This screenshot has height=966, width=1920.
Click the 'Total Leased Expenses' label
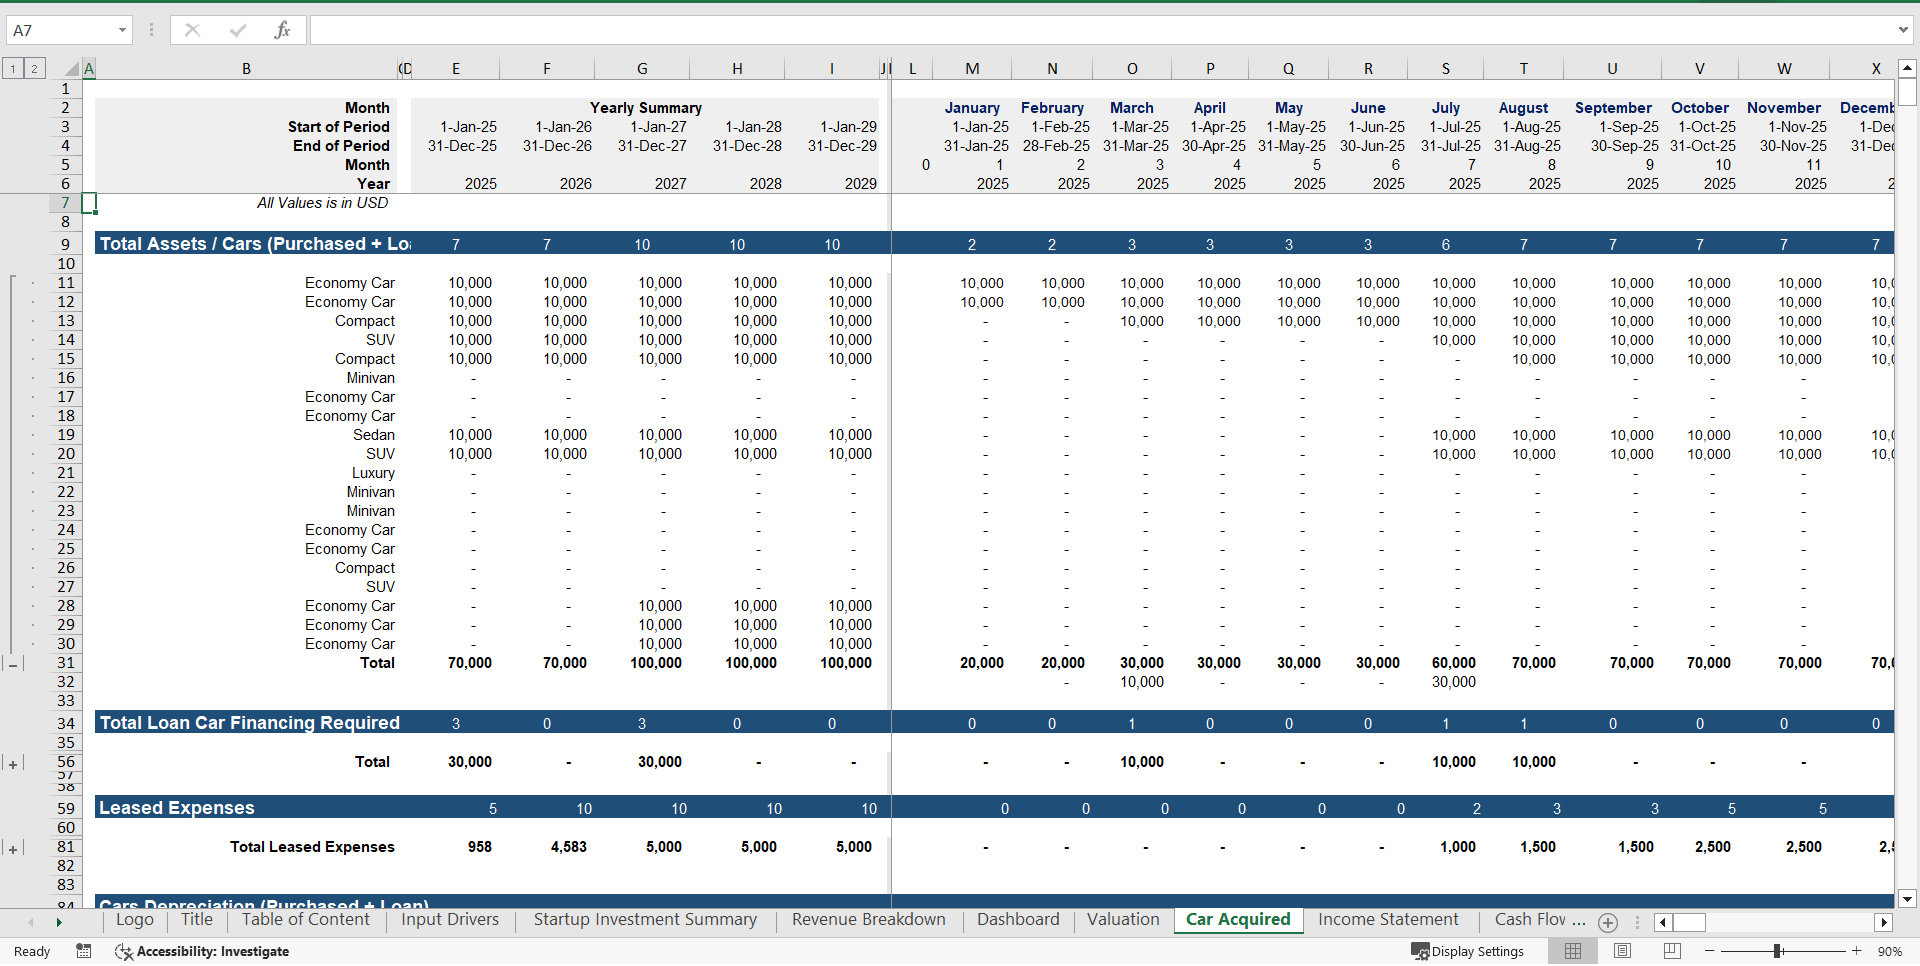[x=312, y=847]
